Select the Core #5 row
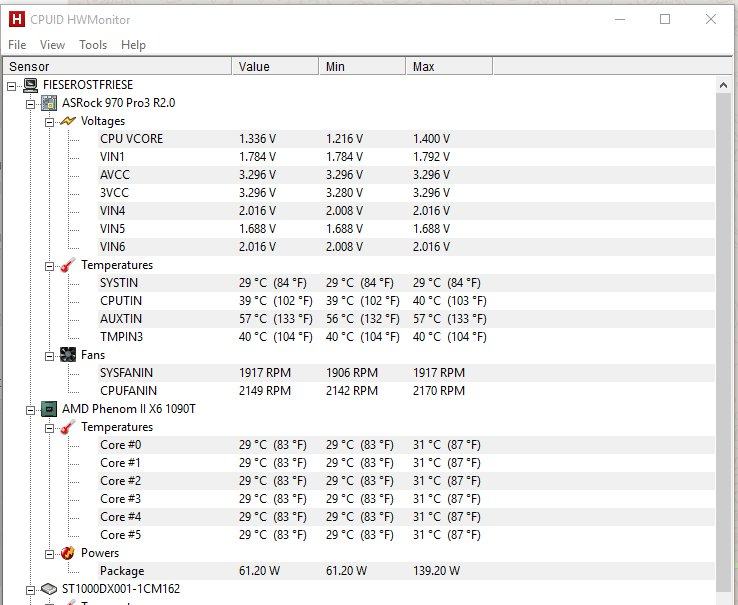Screen dimensions: 738x605 coord(406,535)
